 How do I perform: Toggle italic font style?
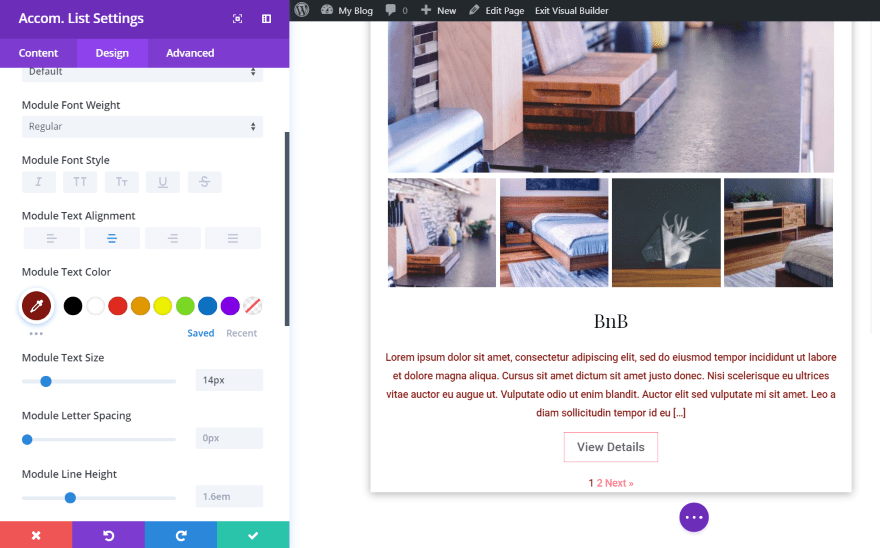pyautogui.click(x=39, y=182)
